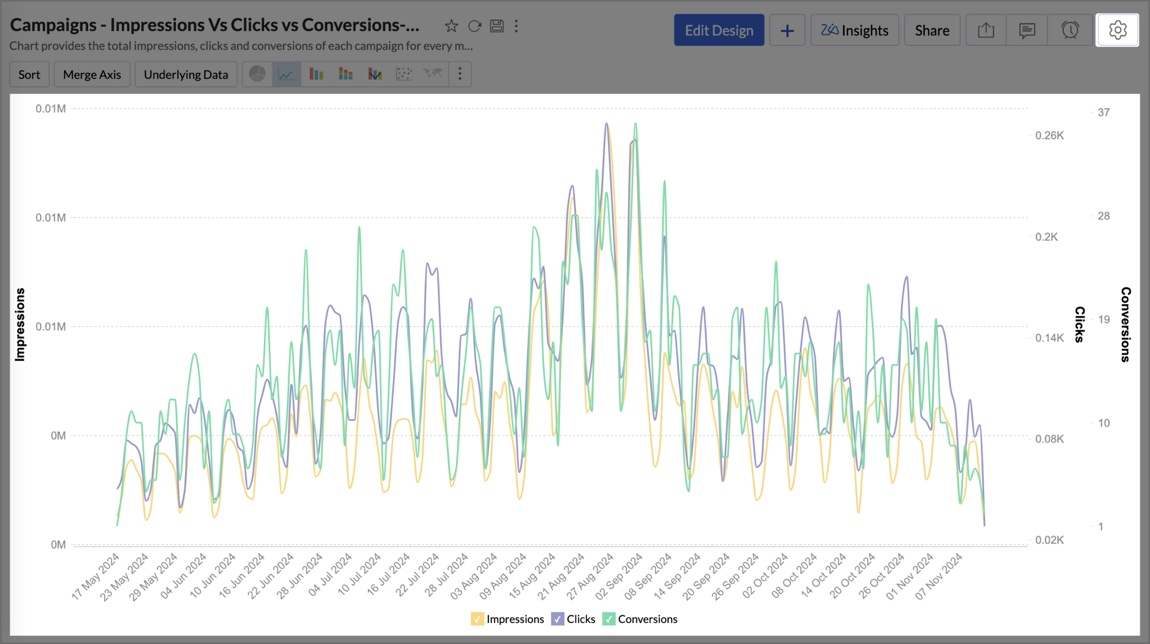The image size is (1150, 644).
Task: Click the save floppy disk icon
Action: [496, 26]
